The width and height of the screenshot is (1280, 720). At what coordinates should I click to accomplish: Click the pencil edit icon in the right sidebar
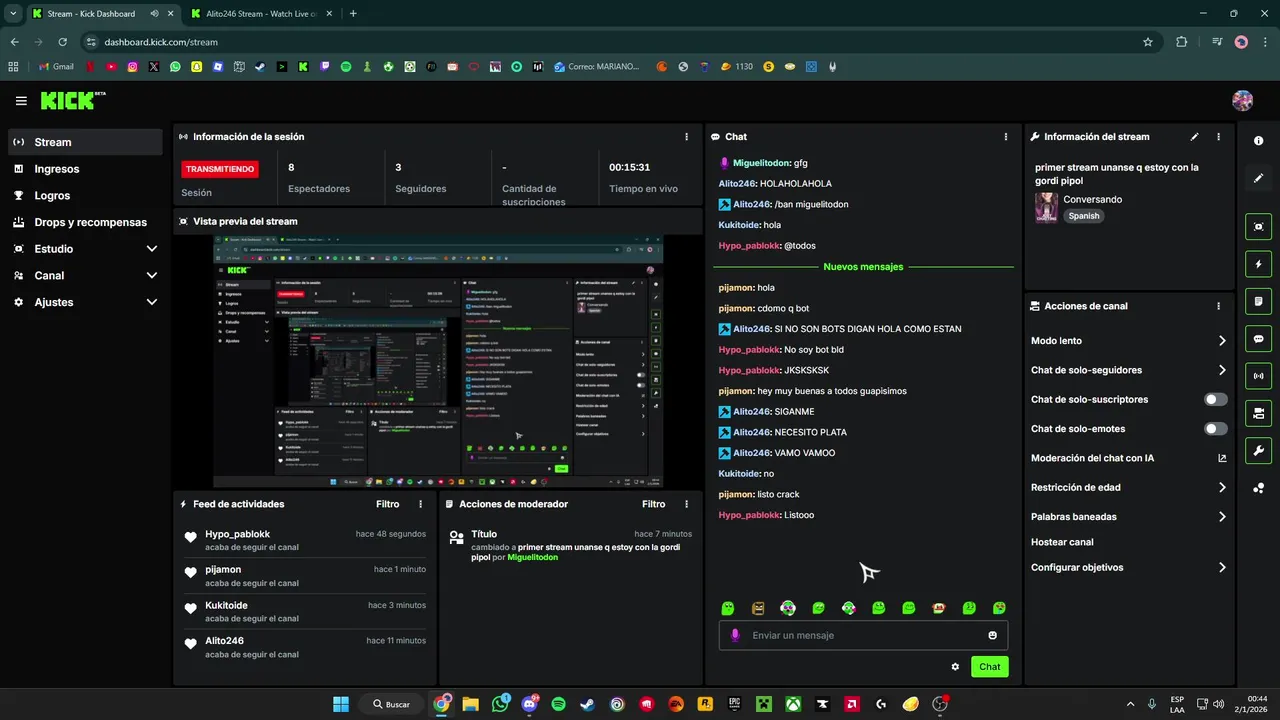pos(1259,178)
